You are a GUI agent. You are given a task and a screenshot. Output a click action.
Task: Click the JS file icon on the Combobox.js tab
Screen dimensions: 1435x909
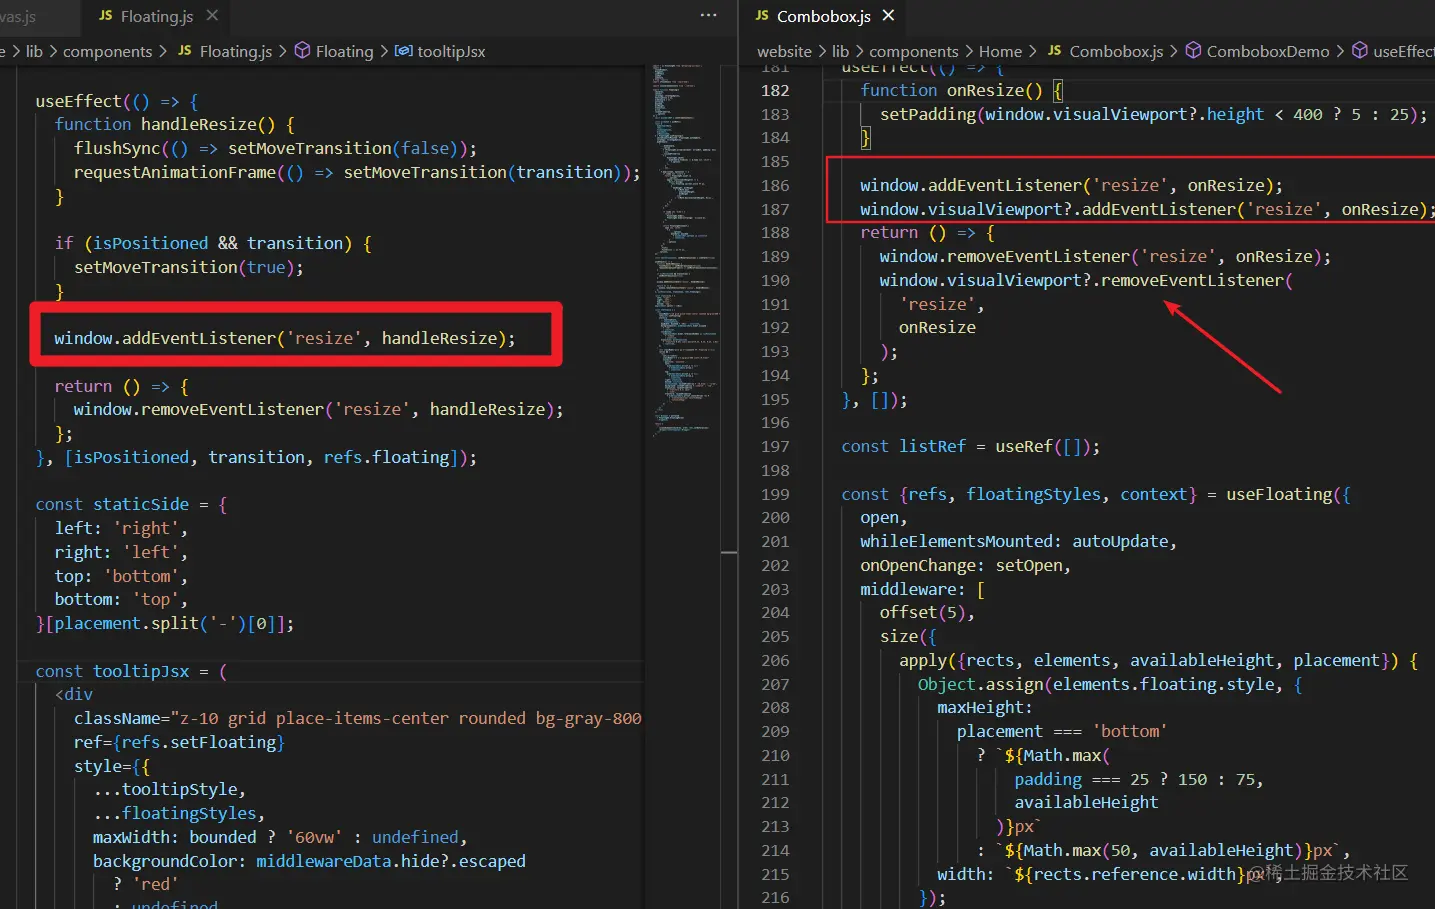762,16
